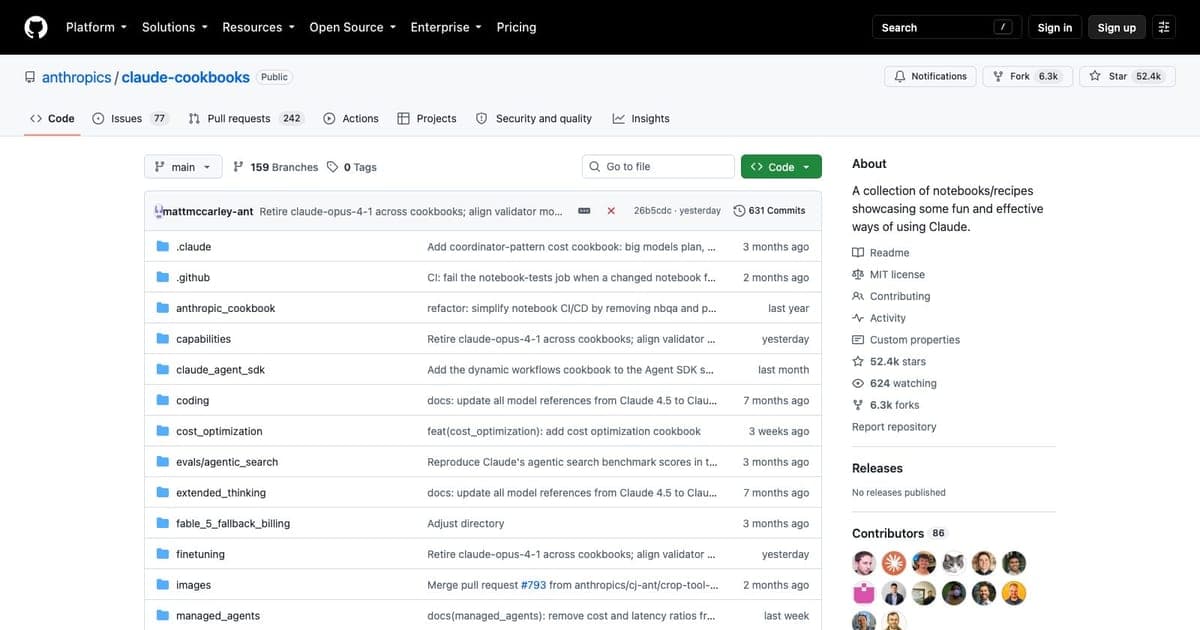Image resolution: width=1200 pixels, height=630 pixels.
Task: Open the GitHub homepage logo
Action: [36, 27]
